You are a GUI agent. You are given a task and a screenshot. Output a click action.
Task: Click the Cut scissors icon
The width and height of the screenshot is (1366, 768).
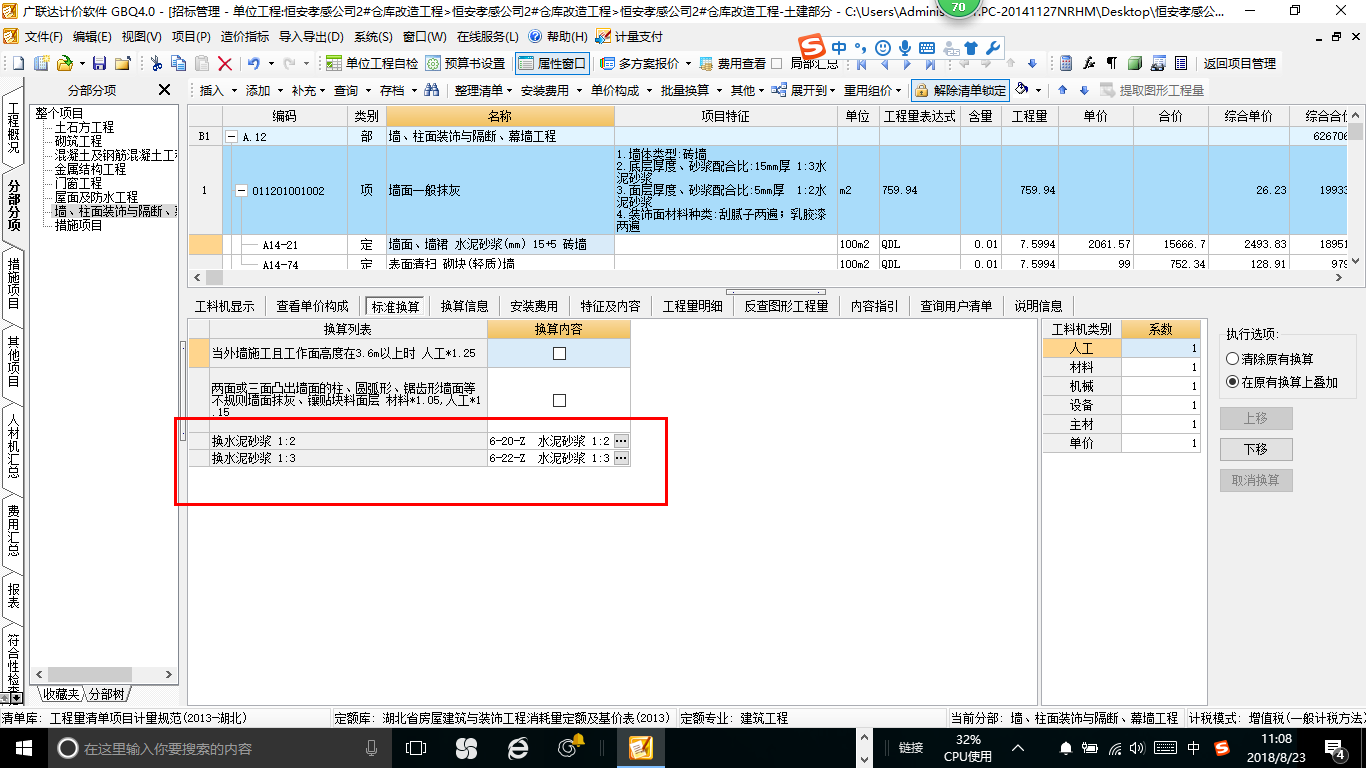(x=156, y=63)
